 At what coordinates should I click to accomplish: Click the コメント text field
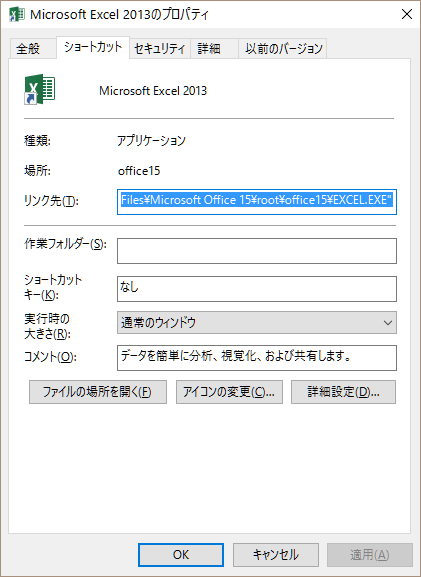(257, 358)
